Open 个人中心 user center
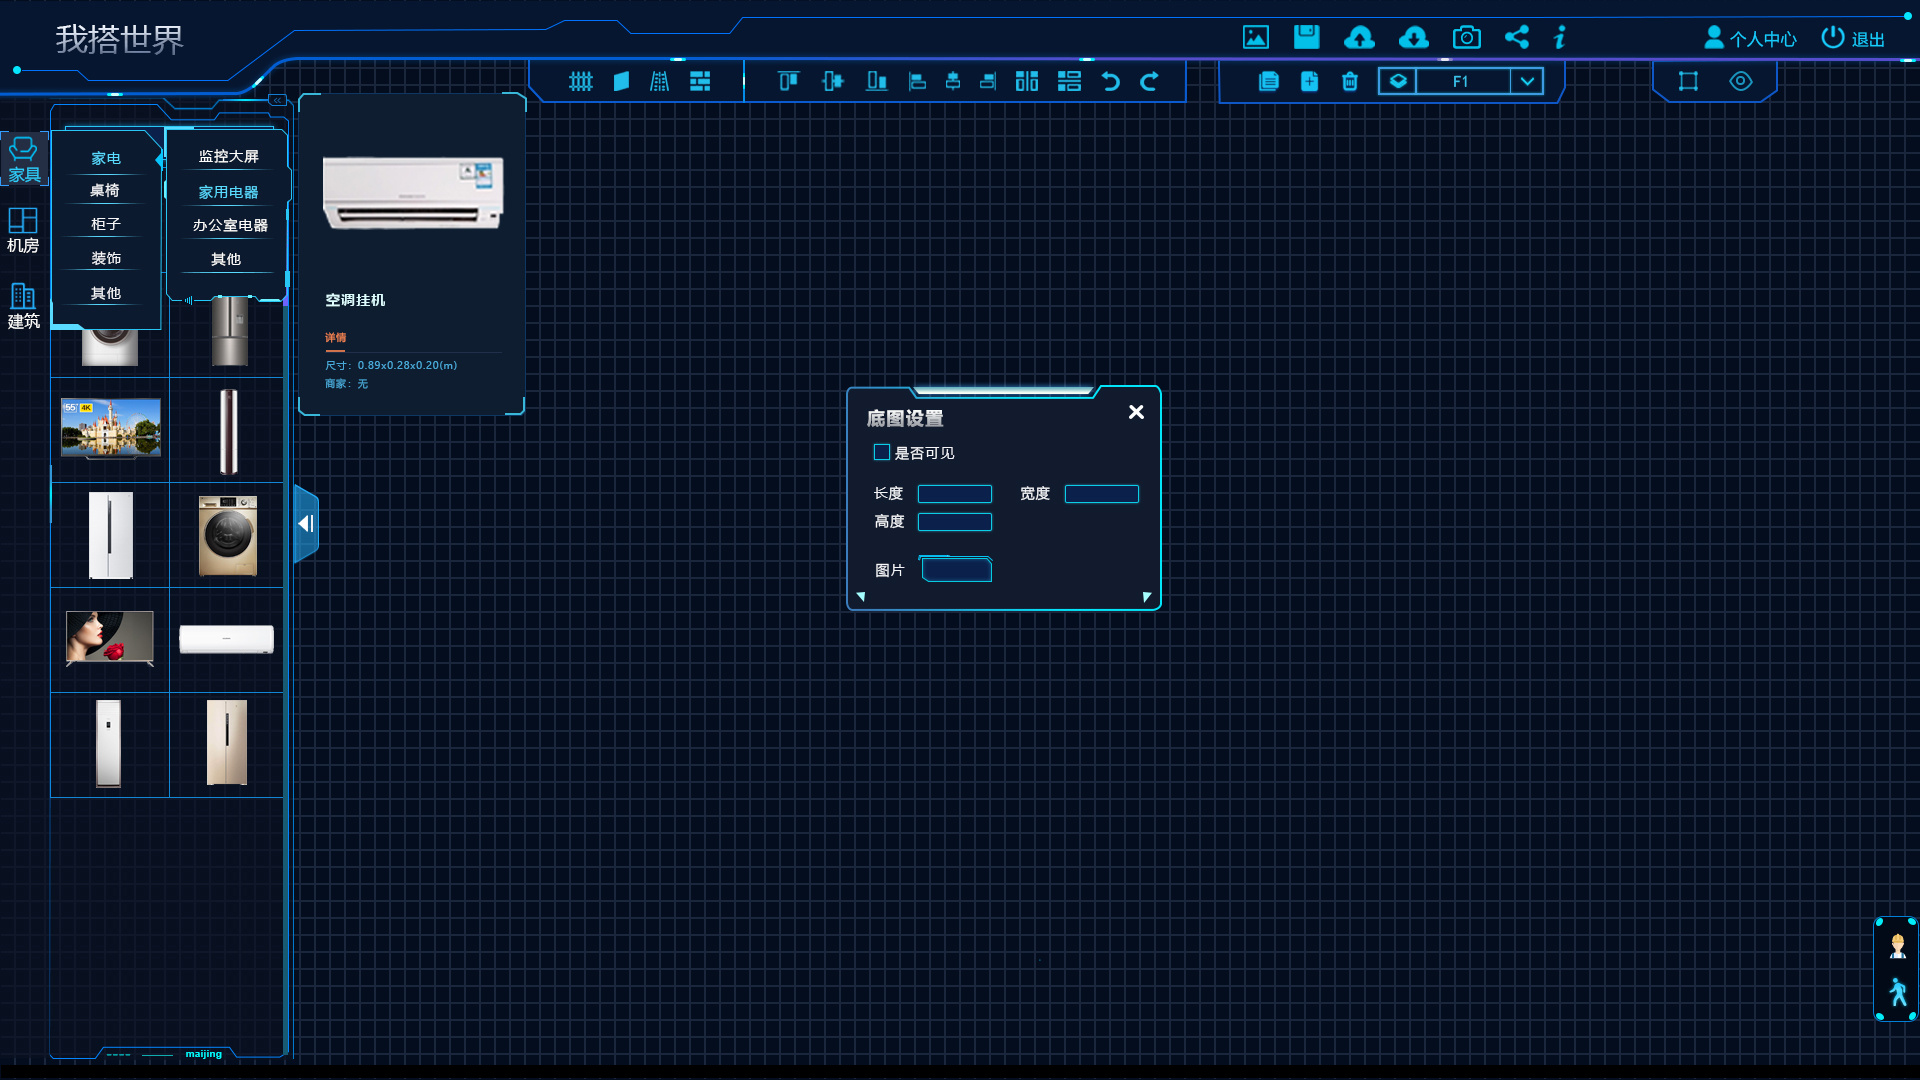 [x=1750, y=39]
